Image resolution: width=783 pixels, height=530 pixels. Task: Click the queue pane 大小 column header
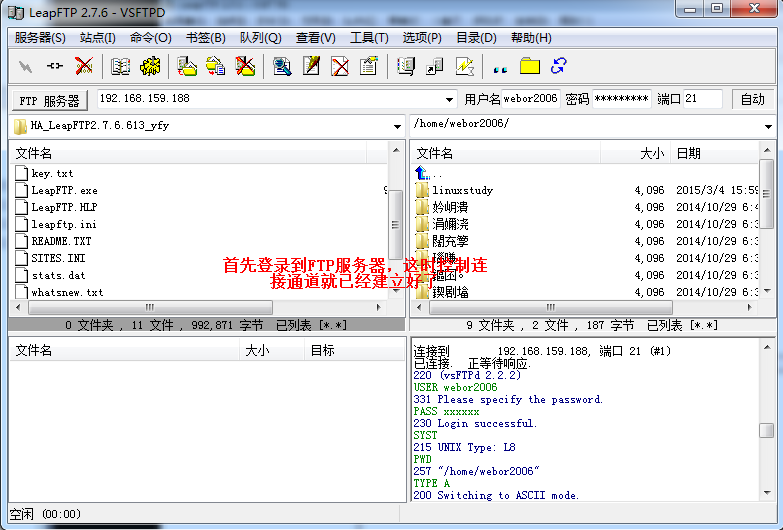tap(272, 350)
